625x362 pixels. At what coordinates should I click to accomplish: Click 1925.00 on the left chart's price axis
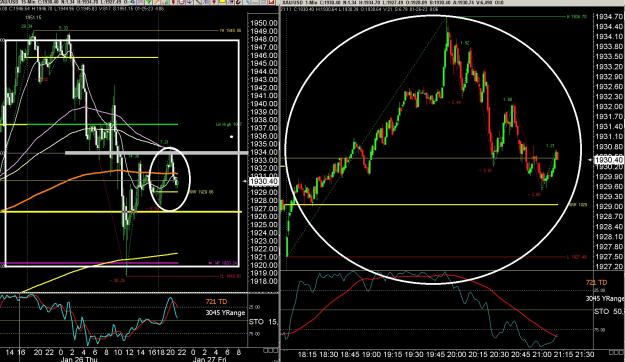coord(264,225)
